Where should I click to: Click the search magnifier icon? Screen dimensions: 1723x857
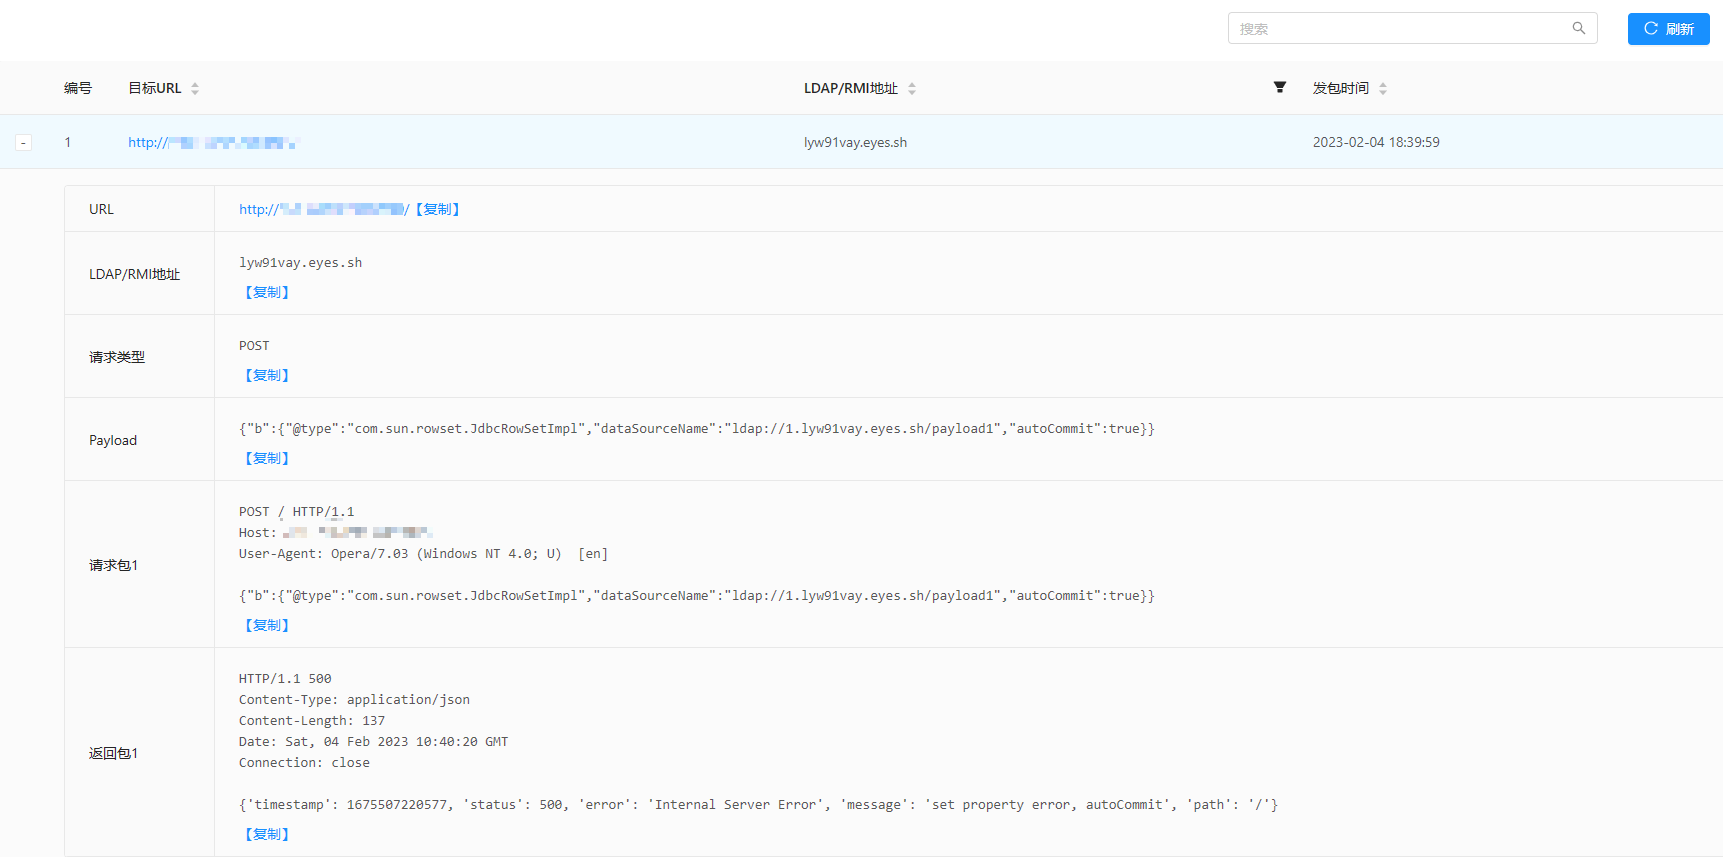coord(1578,28)
